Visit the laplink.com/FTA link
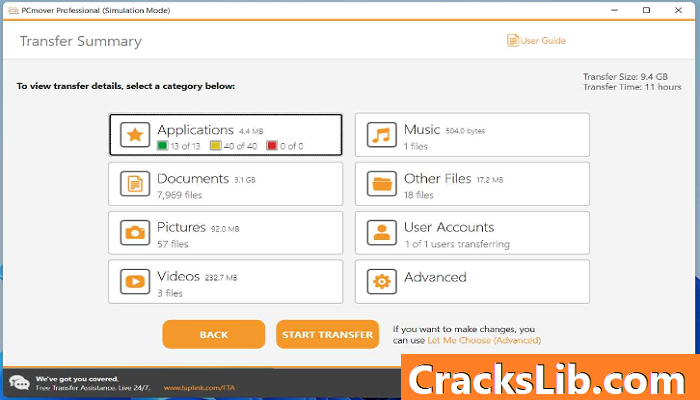Screen dimensions: 700x400 tap(199, 388)
